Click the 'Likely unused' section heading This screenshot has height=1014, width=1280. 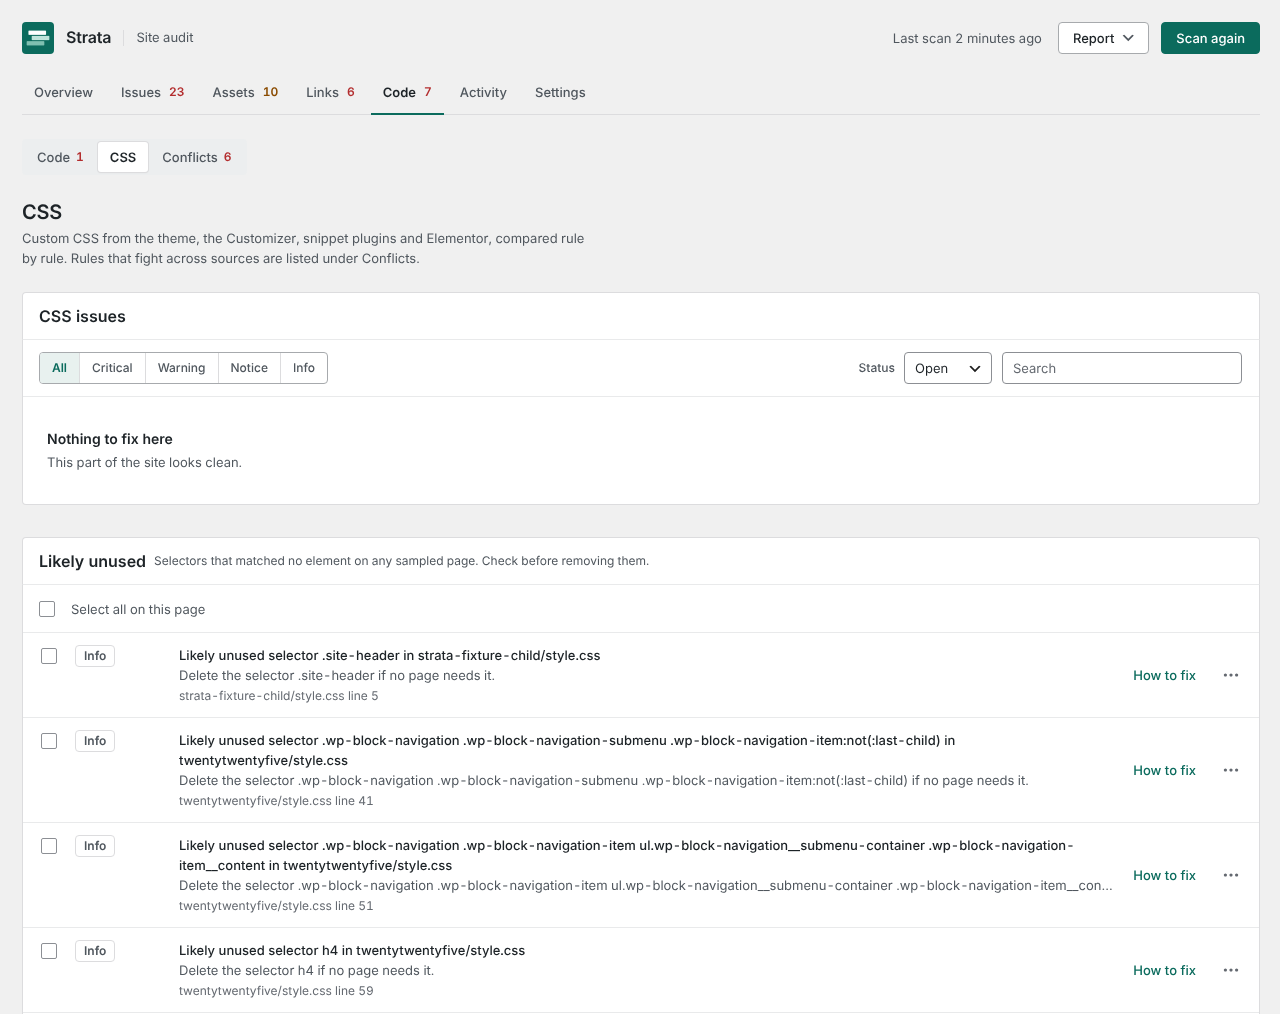coord(92,561)
